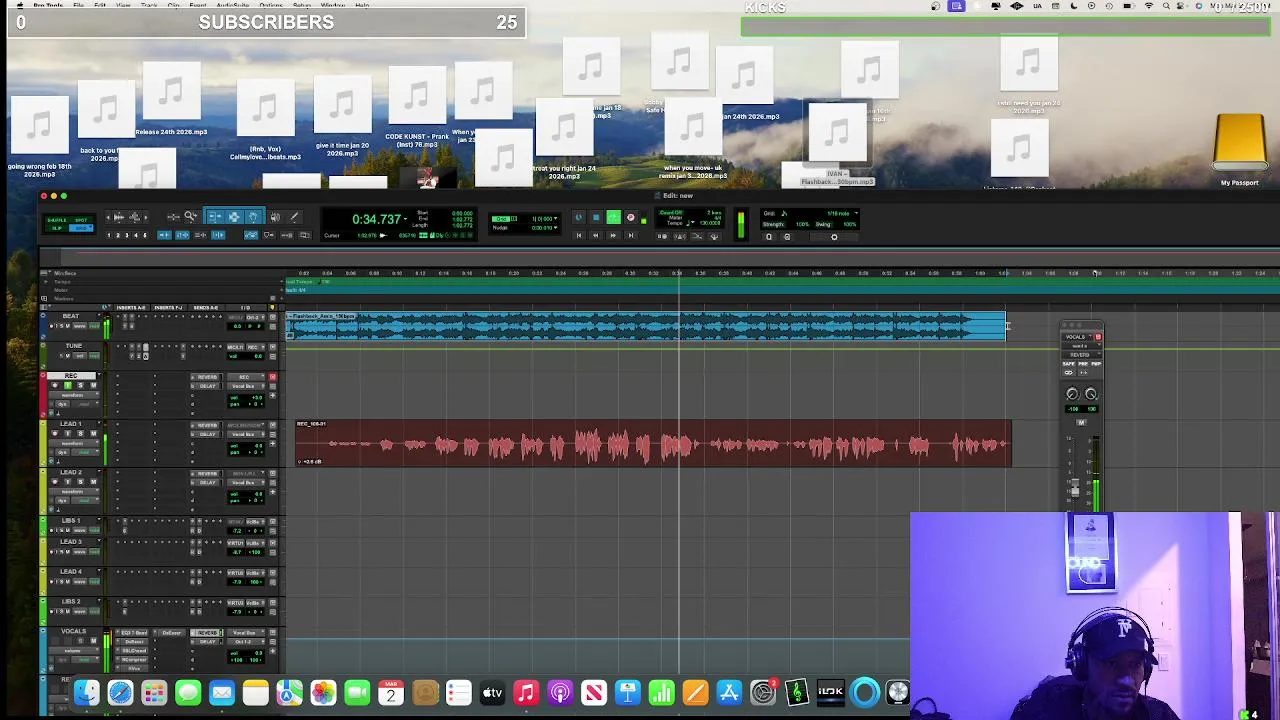This screenshot has height=720, width=1280.
Task: Click the TUNE track name
Action: [x=74, y=346]
